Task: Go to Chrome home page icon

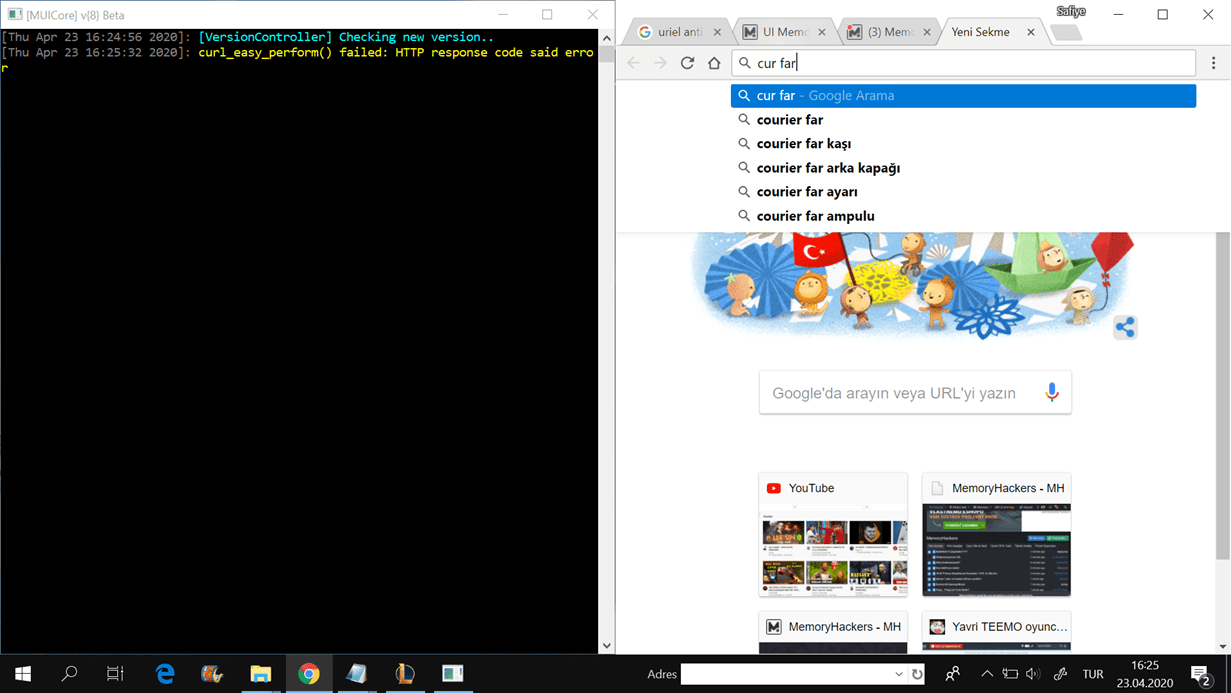Action: [x=714, y=63]
